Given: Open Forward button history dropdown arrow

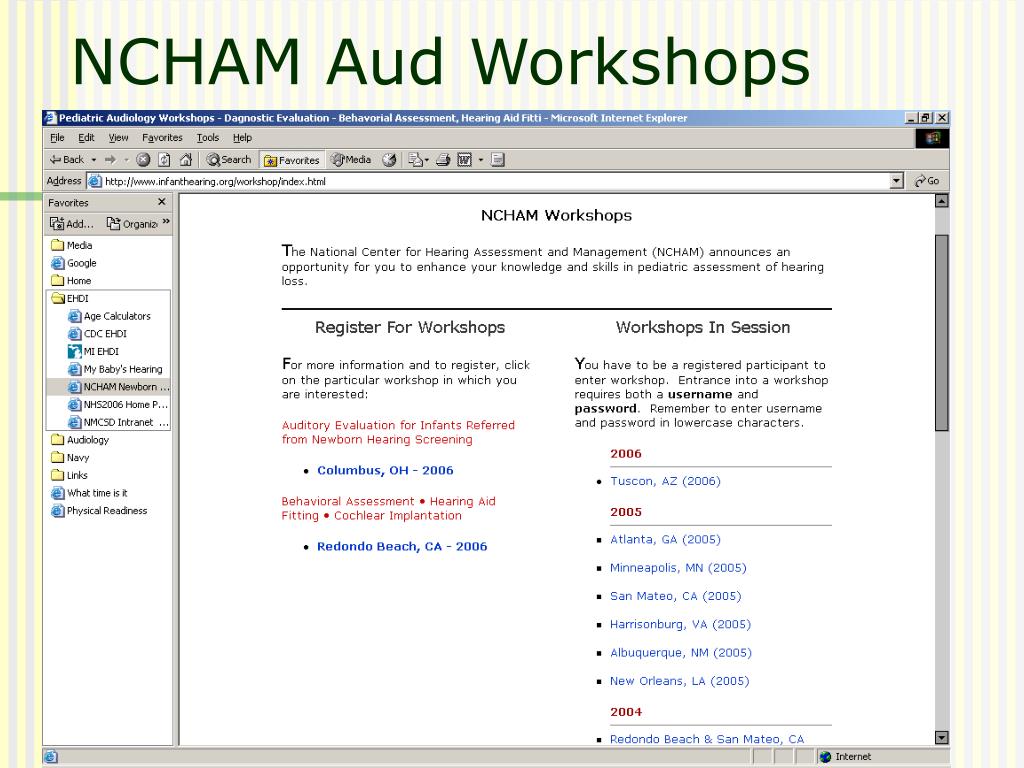Looking at the screenshot, I should (x=126, y=159).
